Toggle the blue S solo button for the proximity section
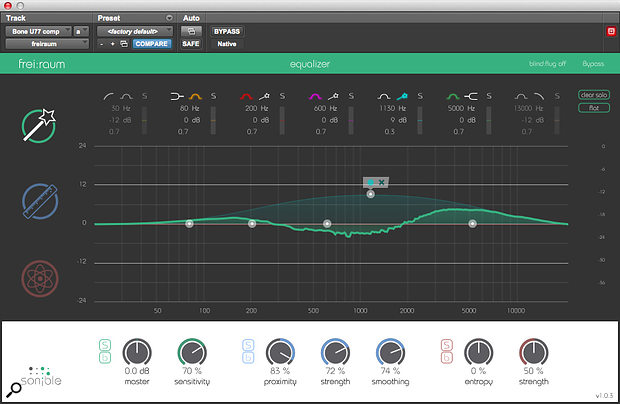The width and height of the screenshot is (620, 404). [248, 345]
